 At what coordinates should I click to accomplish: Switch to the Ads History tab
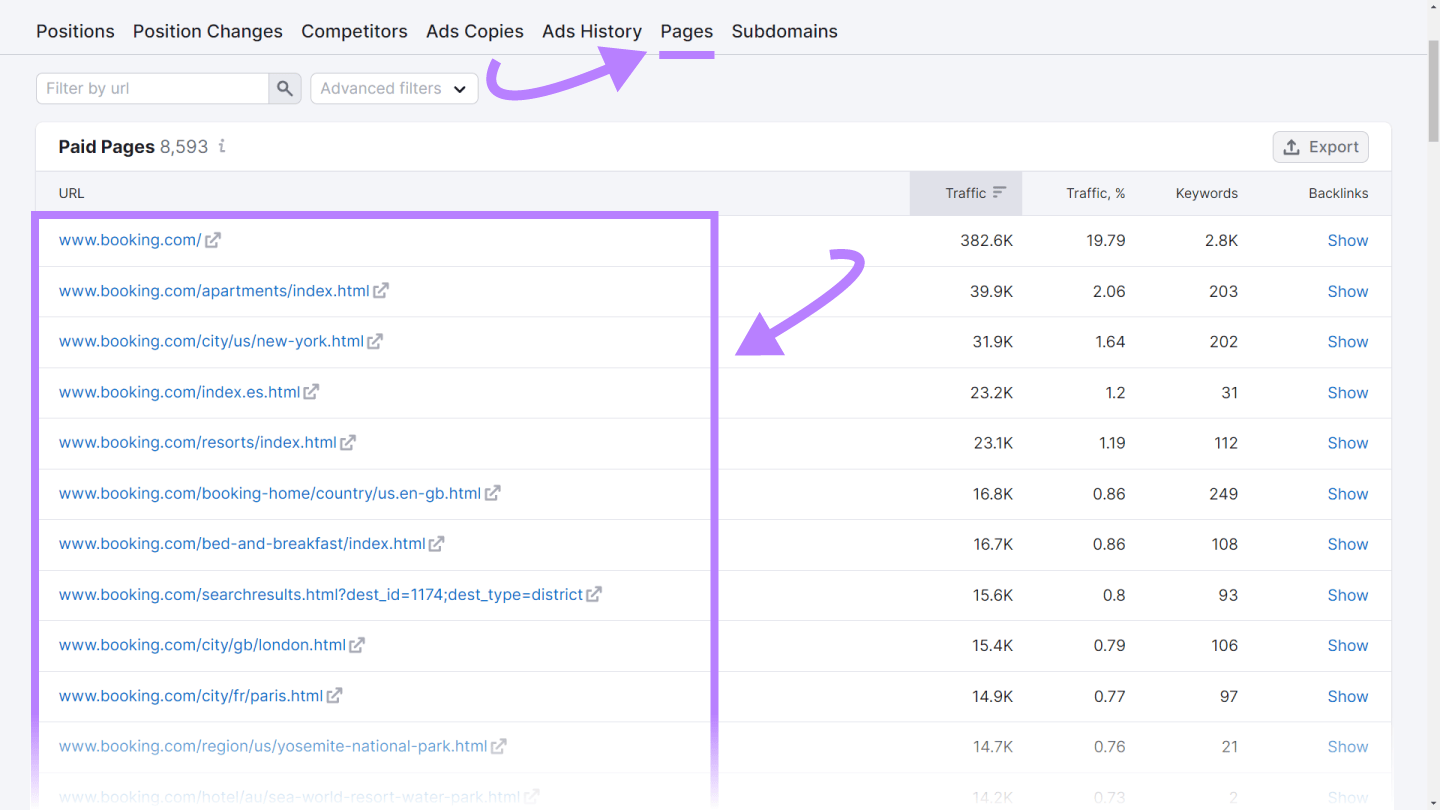point(592,31)
